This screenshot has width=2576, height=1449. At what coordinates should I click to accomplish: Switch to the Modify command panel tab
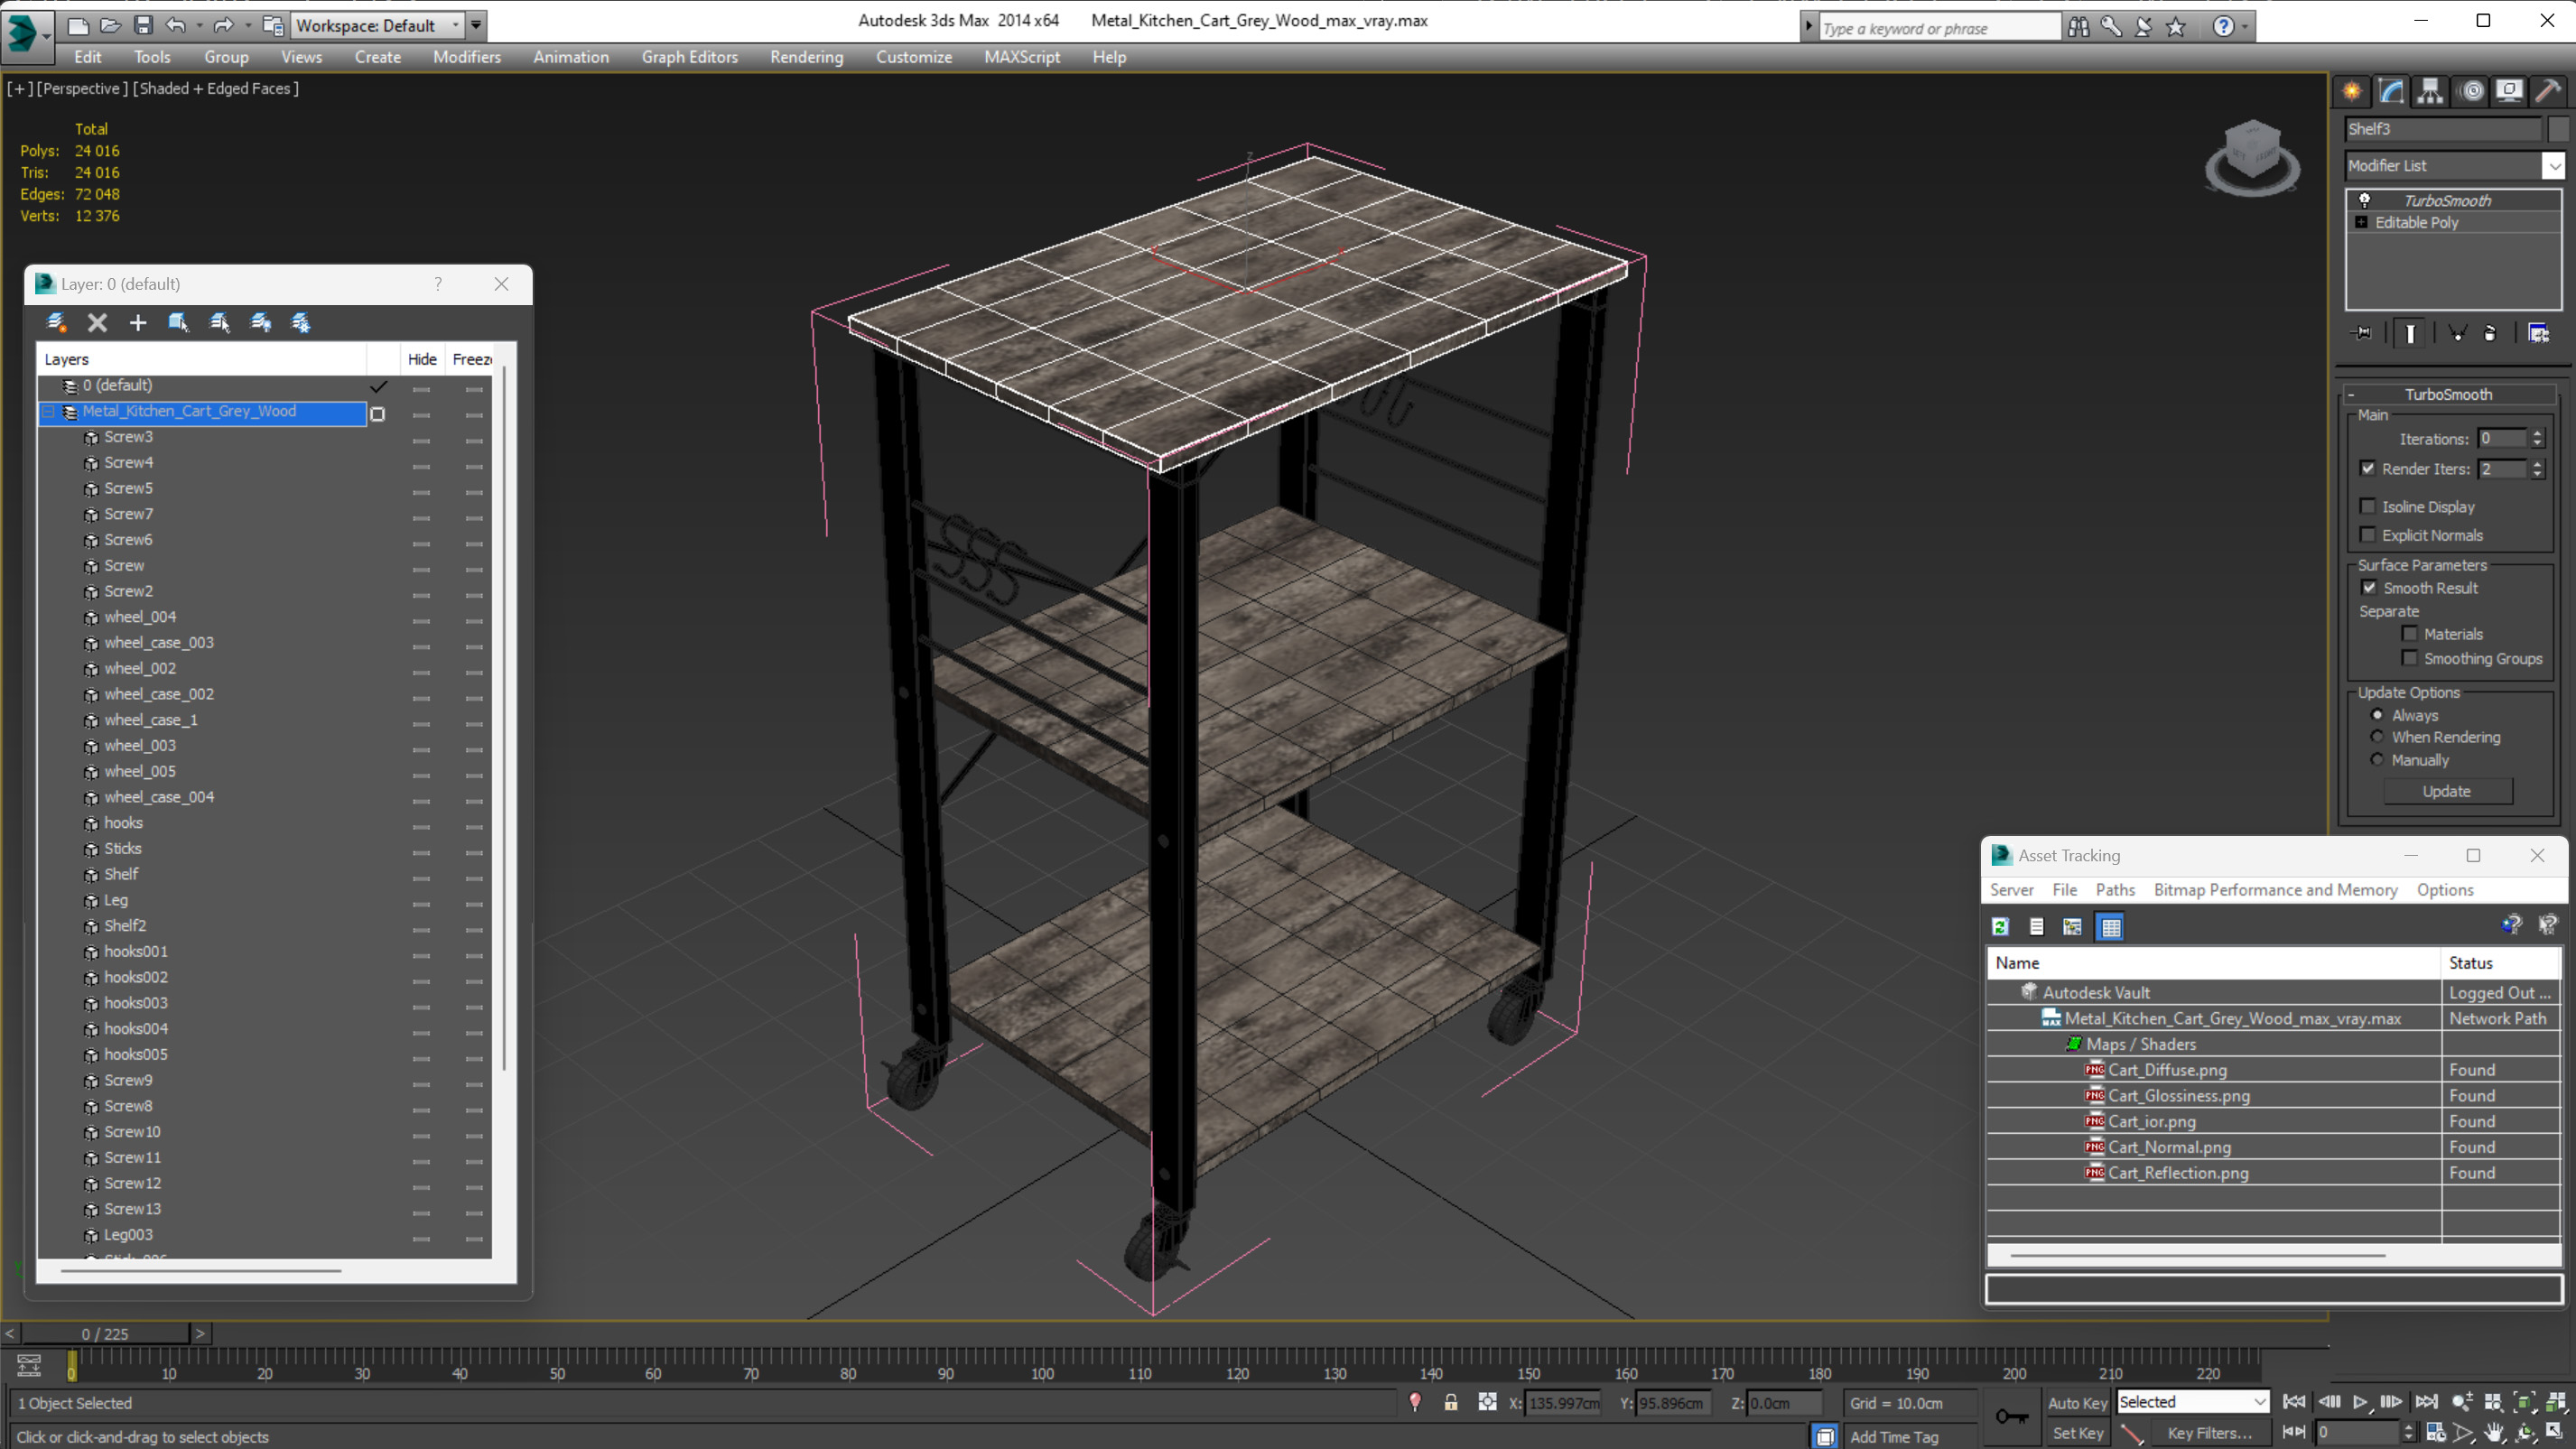pos(2391,92)
